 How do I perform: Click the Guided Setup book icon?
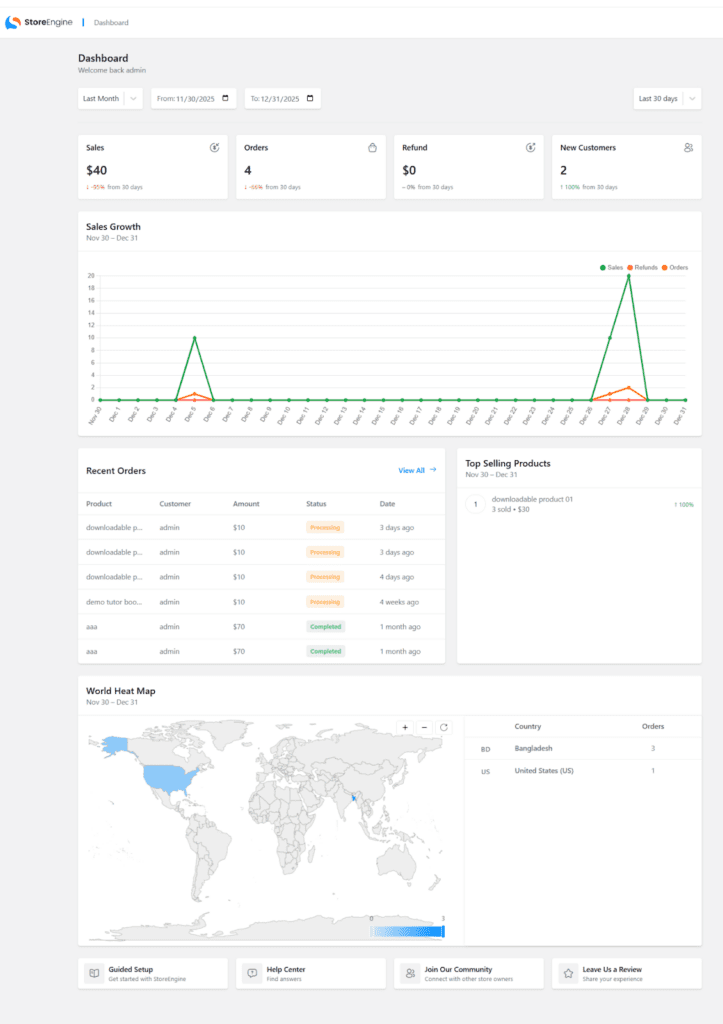(x=95, y=973)
